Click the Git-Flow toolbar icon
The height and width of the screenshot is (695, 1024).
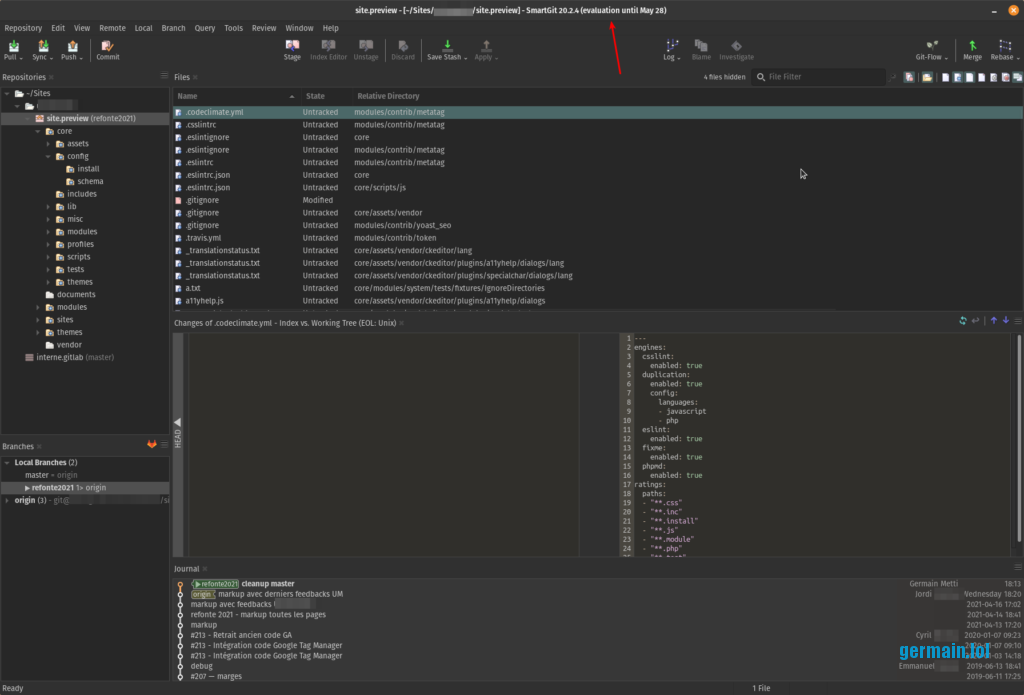click(x=931, y=47)
